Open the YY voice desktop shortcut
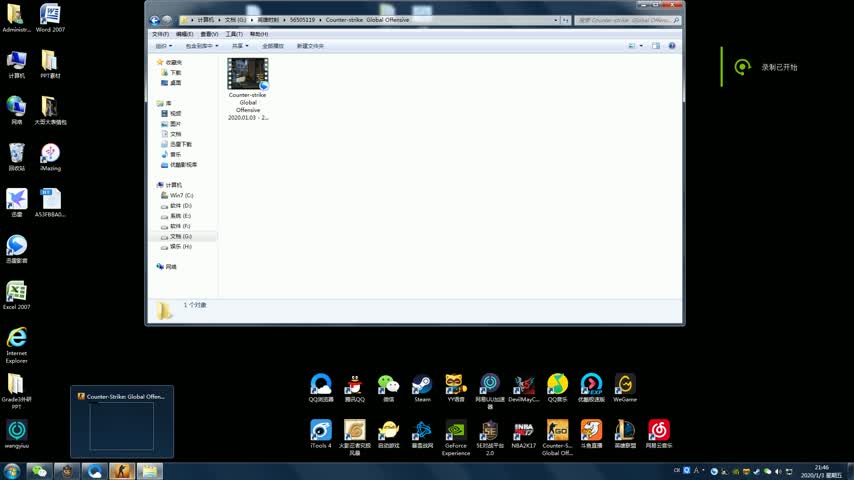 [x=456, y=387]
